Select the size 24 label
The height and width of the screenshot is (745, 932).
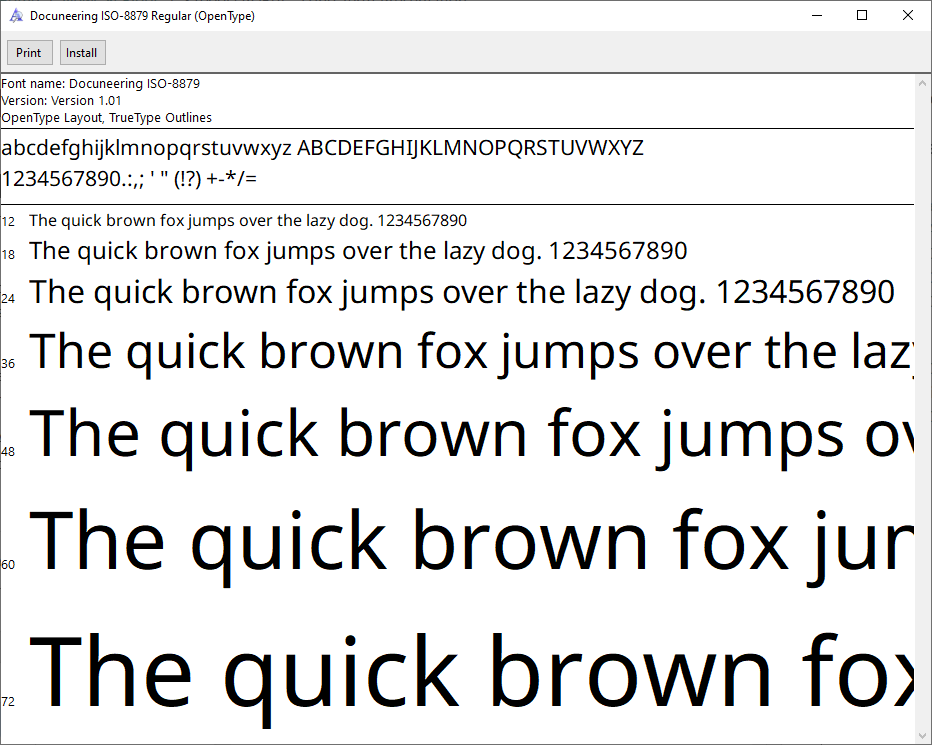pos(8,295)
